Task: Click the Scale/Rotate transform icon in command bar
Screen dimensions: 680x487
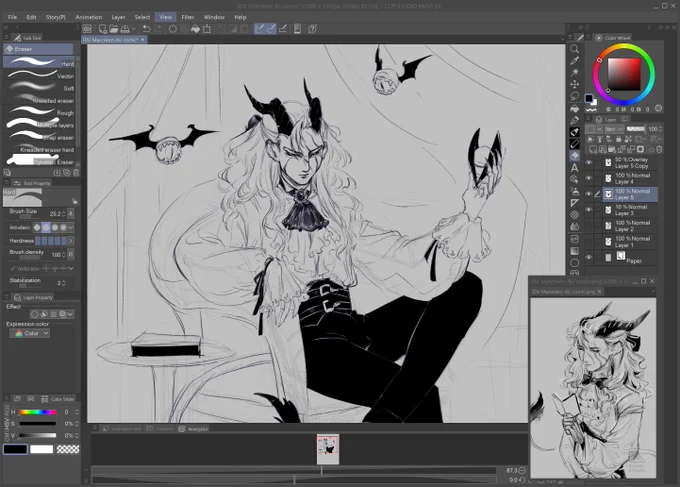Action: point(207,29)
